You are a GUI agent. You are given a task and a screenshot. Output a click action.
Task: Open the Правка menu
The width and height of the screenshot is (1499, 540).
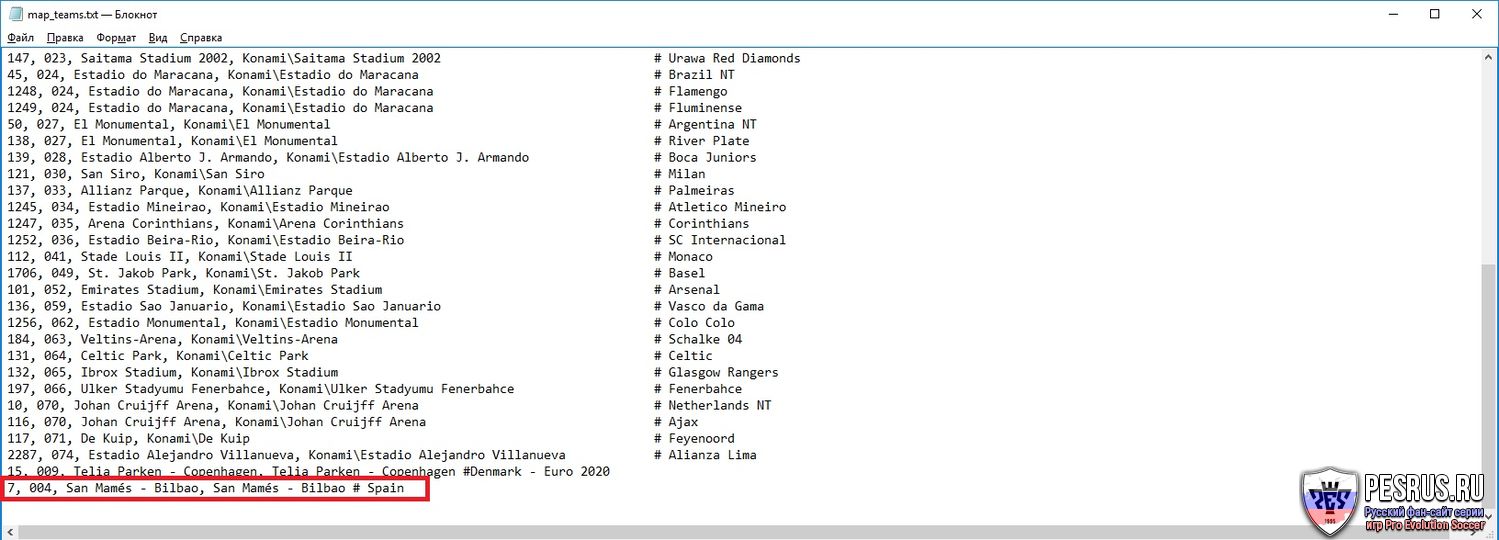[x=65, y=38]
